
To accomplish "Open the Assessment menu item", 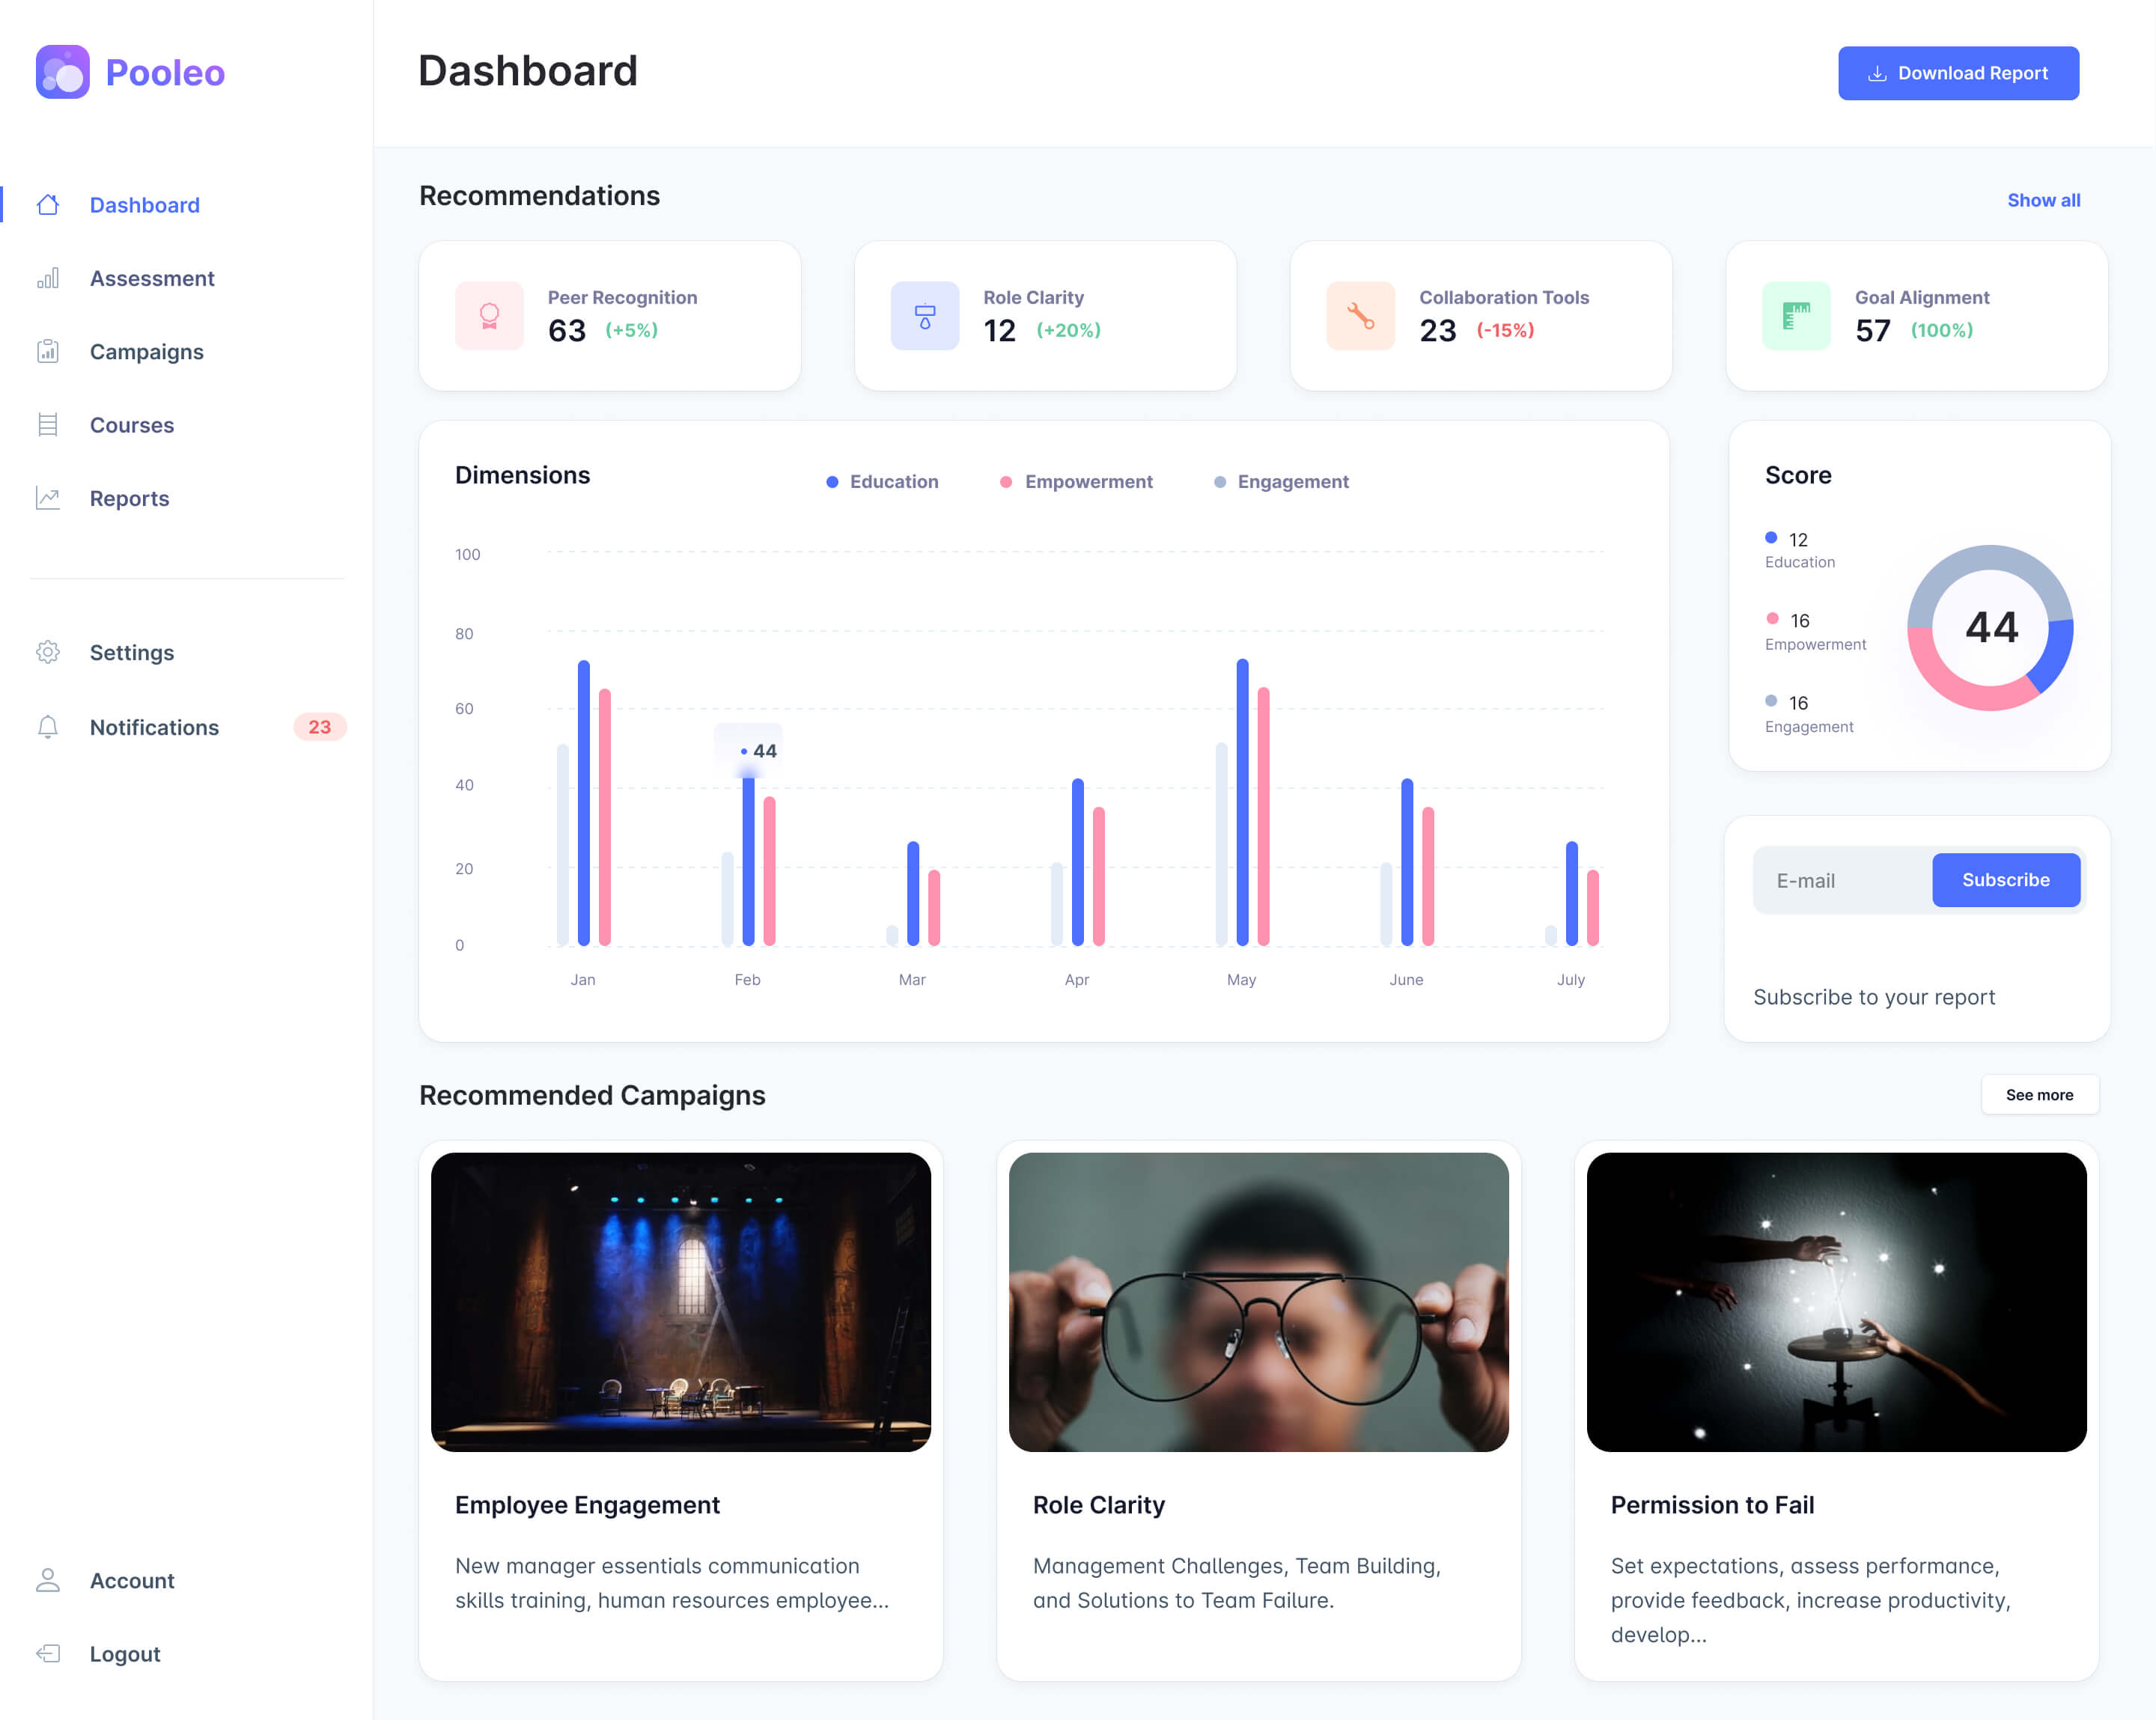I will [x=152, y=278].
